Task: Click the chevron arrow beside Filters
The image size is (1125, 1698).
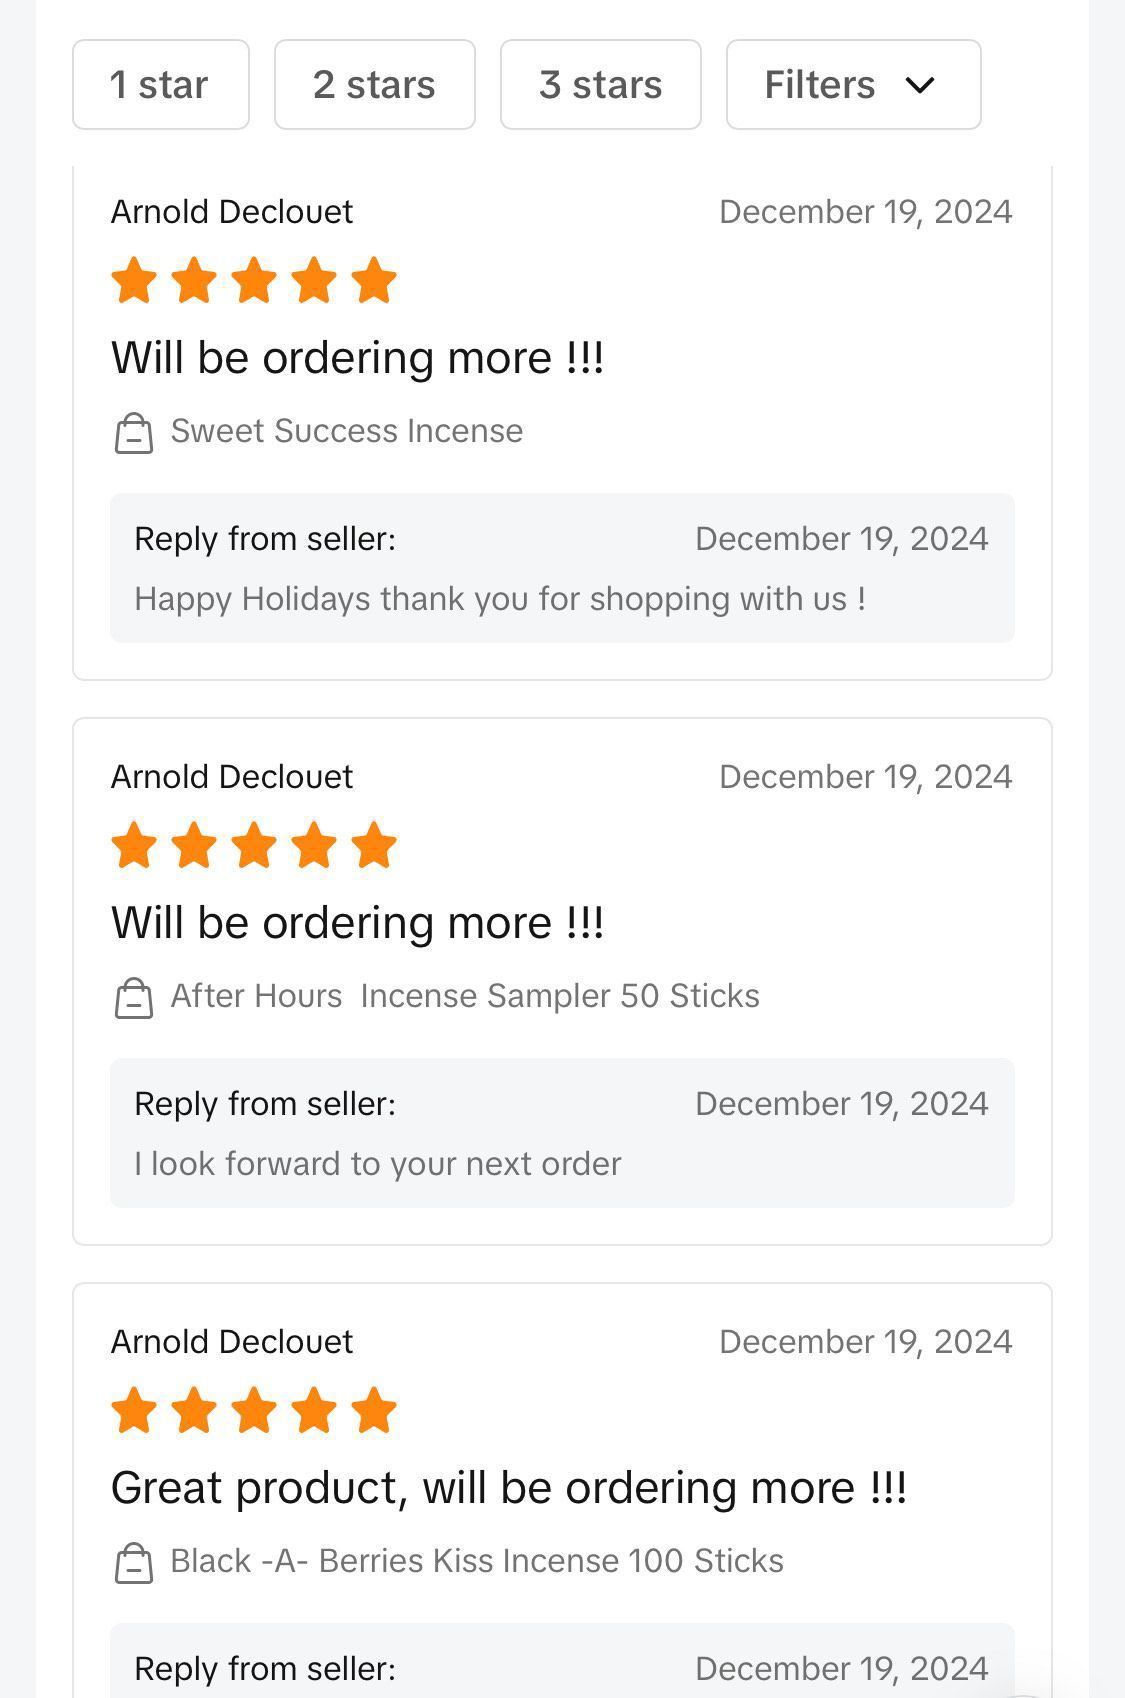Action: tap(920, 86)
